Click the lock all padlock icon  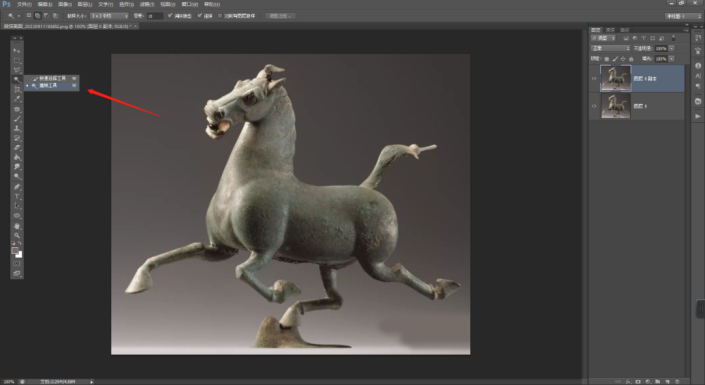tap(631, 59)
